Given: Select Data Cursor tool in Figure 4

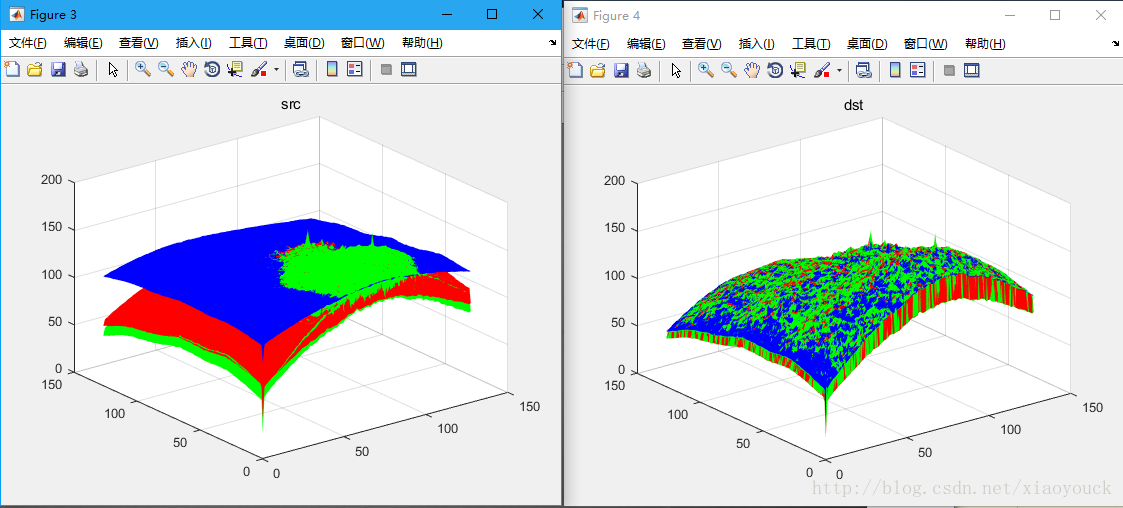Looking at the screenshot, I should pos(797,70).
